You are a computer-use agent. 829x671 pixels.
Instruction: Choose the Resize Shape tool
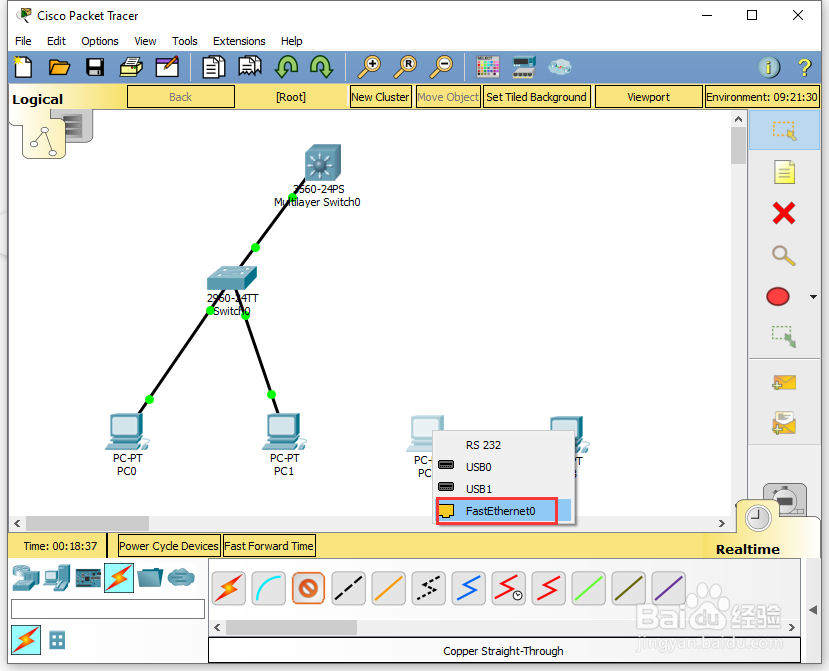784,337
